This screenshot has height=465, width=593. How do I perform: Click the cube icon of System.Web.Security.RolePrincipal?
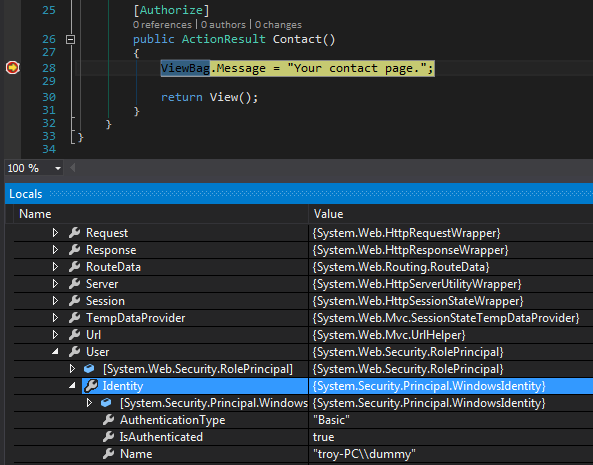89,369
